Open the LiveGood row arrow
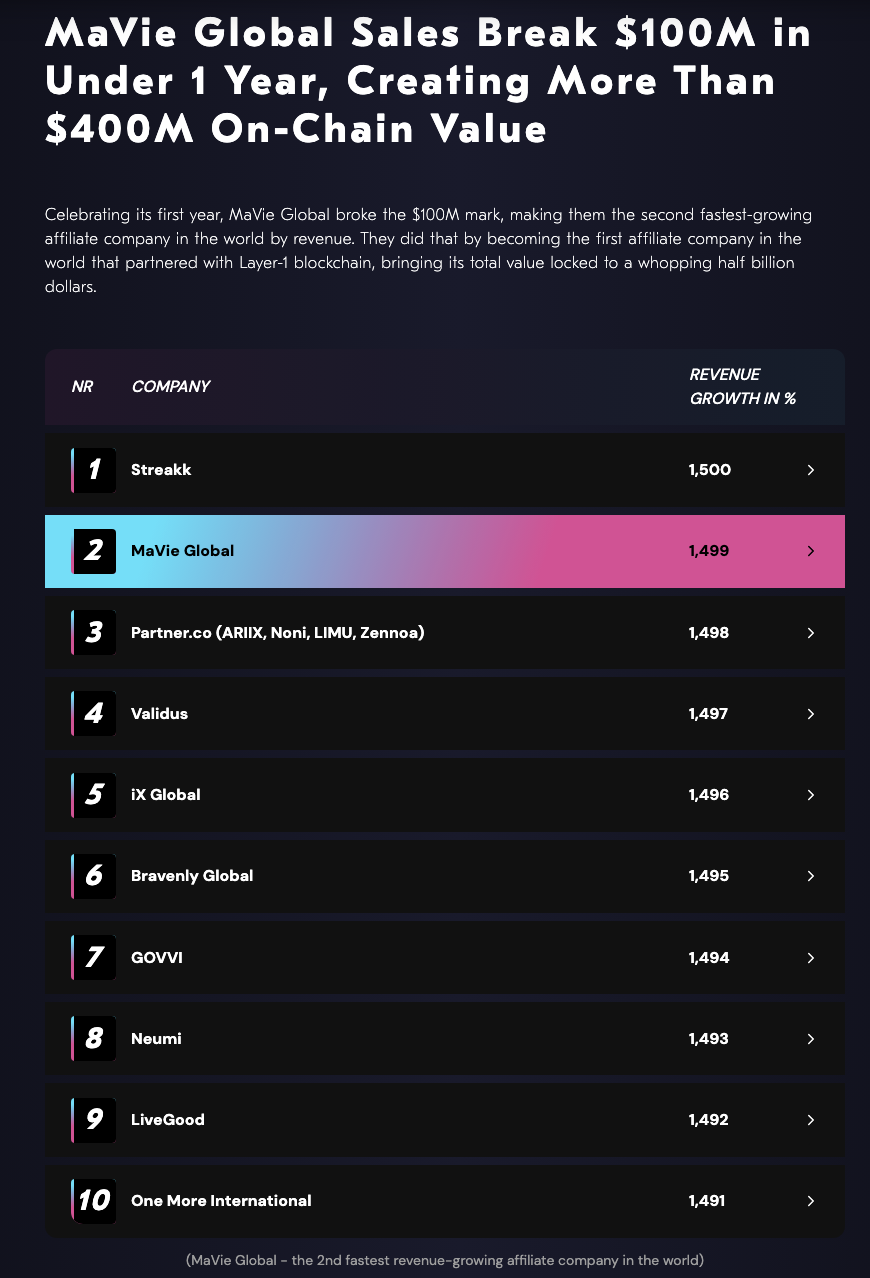Viewport: 870px width, 1278px height. [x=811, y=1120]
